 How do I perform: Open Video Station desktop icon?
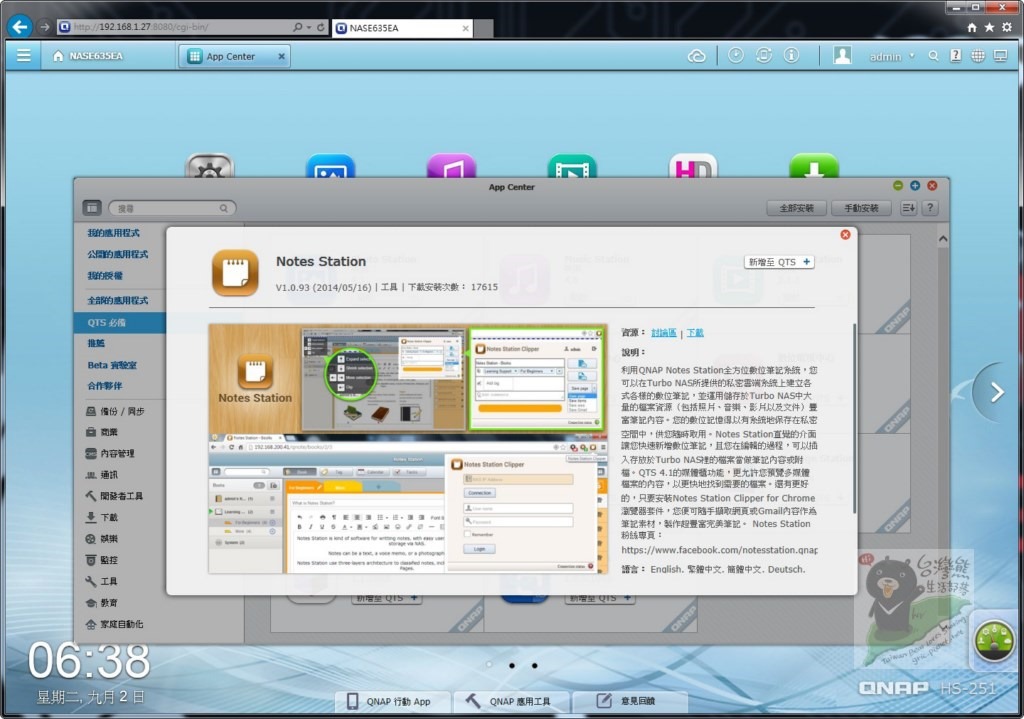click(572, 166)
